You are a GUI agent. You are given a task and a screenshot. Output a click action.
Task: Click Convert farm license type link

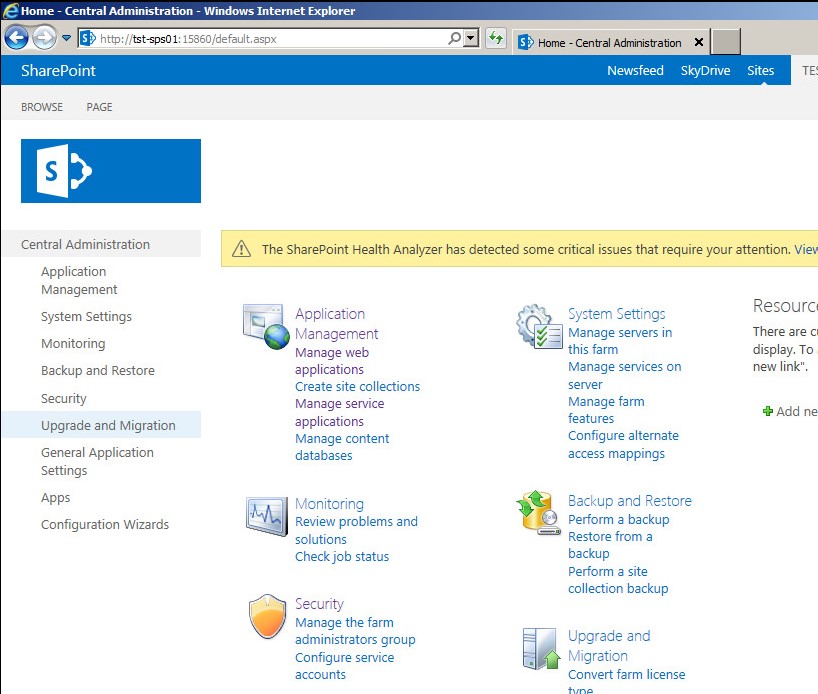[x=626, y=681]
